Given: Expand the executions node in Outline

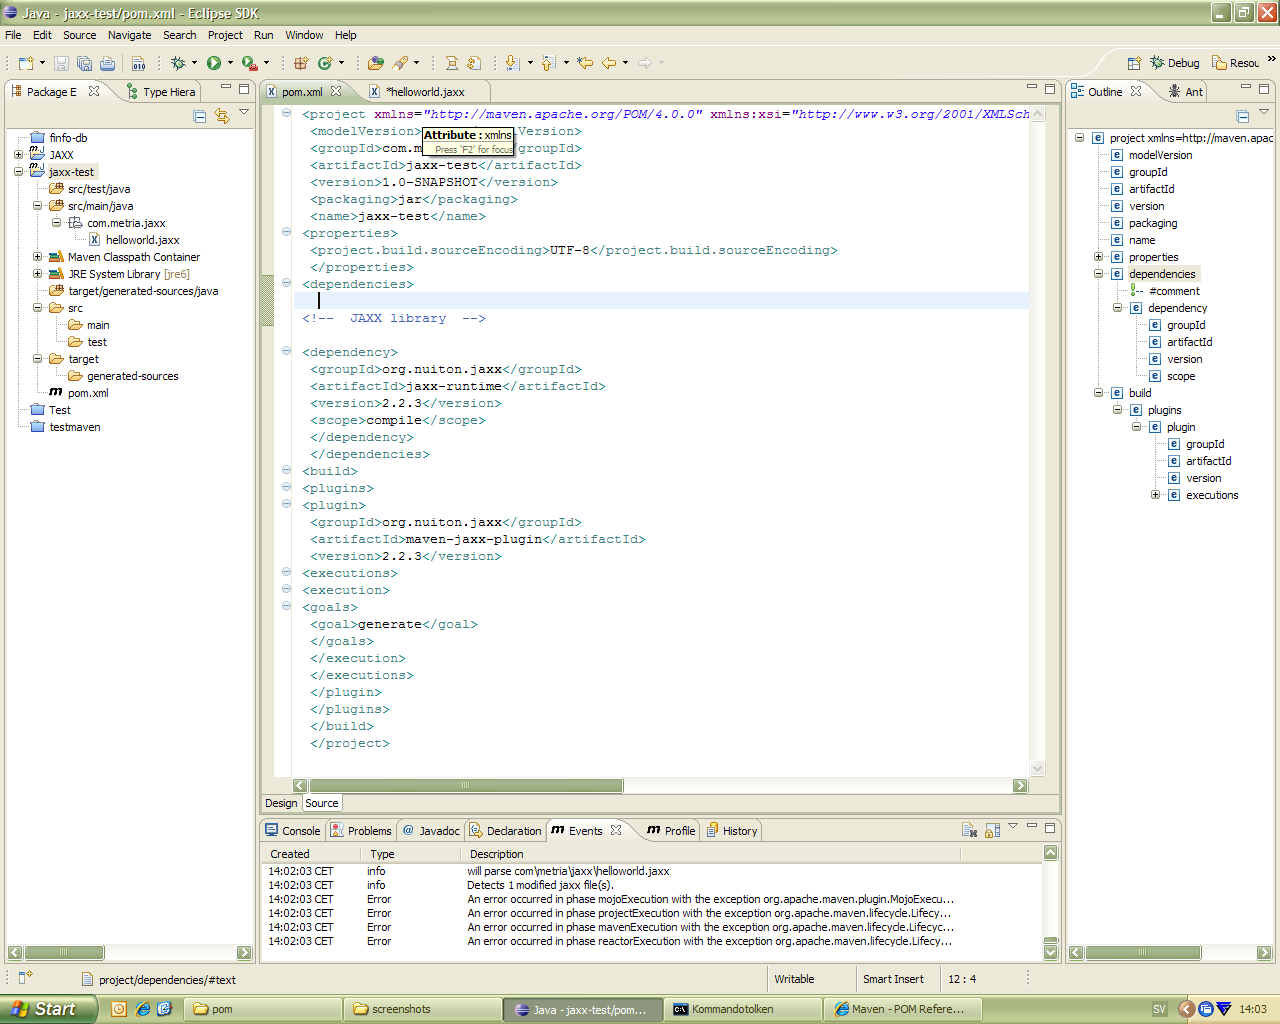Looking at the screenshot, I should 1155,495.
